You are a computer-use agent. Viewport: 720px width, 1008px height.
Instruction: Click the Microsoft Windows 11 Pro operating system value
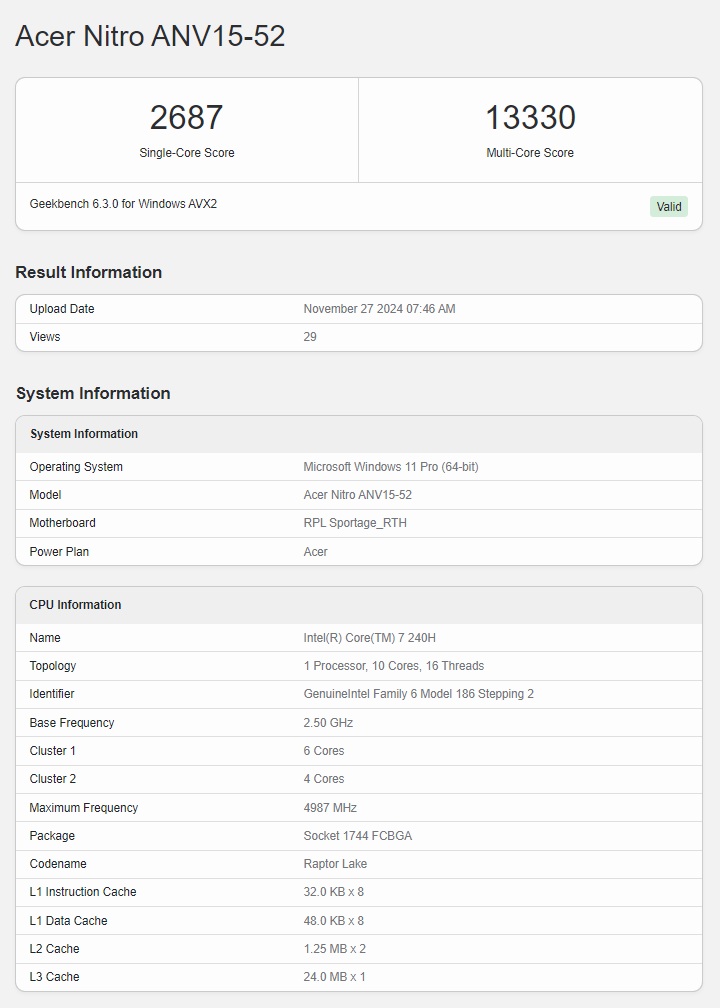coord(390,467)
